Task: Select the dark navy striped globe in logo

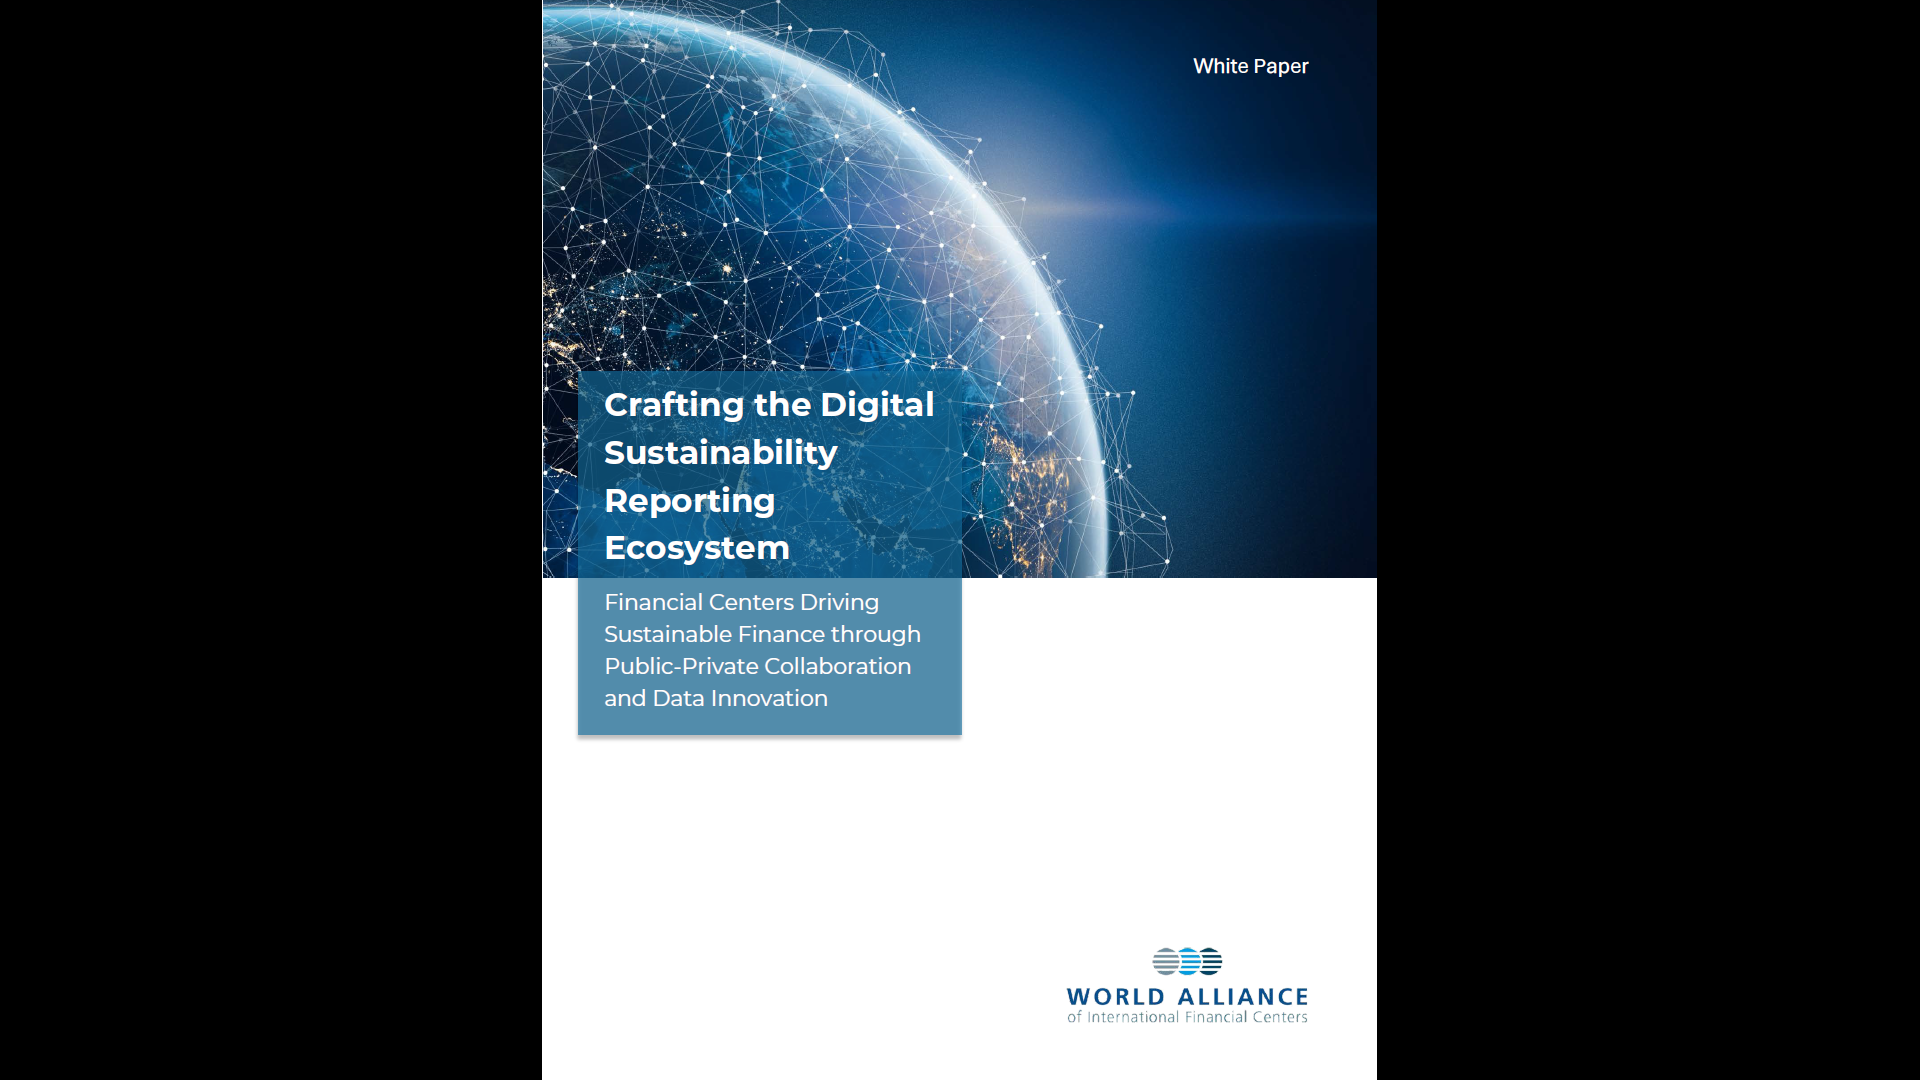Action: coord(1211,961)
